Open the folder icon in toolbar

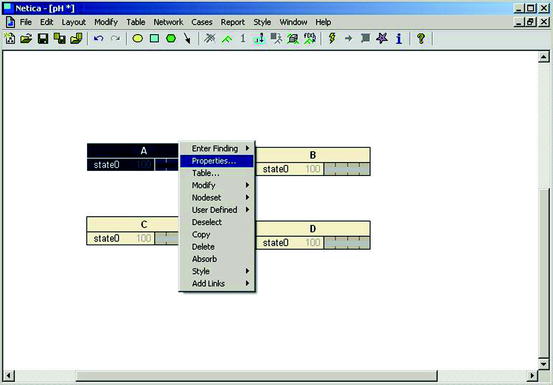[x=26, y=38]
